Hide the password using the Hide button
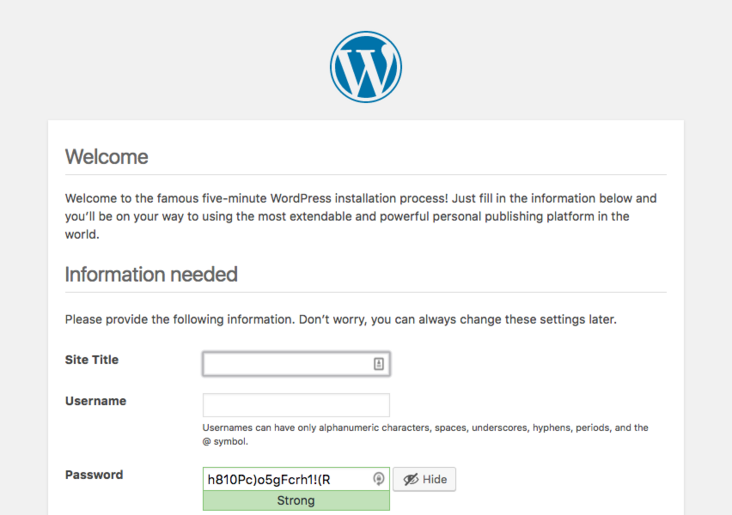 click(424, 480)
